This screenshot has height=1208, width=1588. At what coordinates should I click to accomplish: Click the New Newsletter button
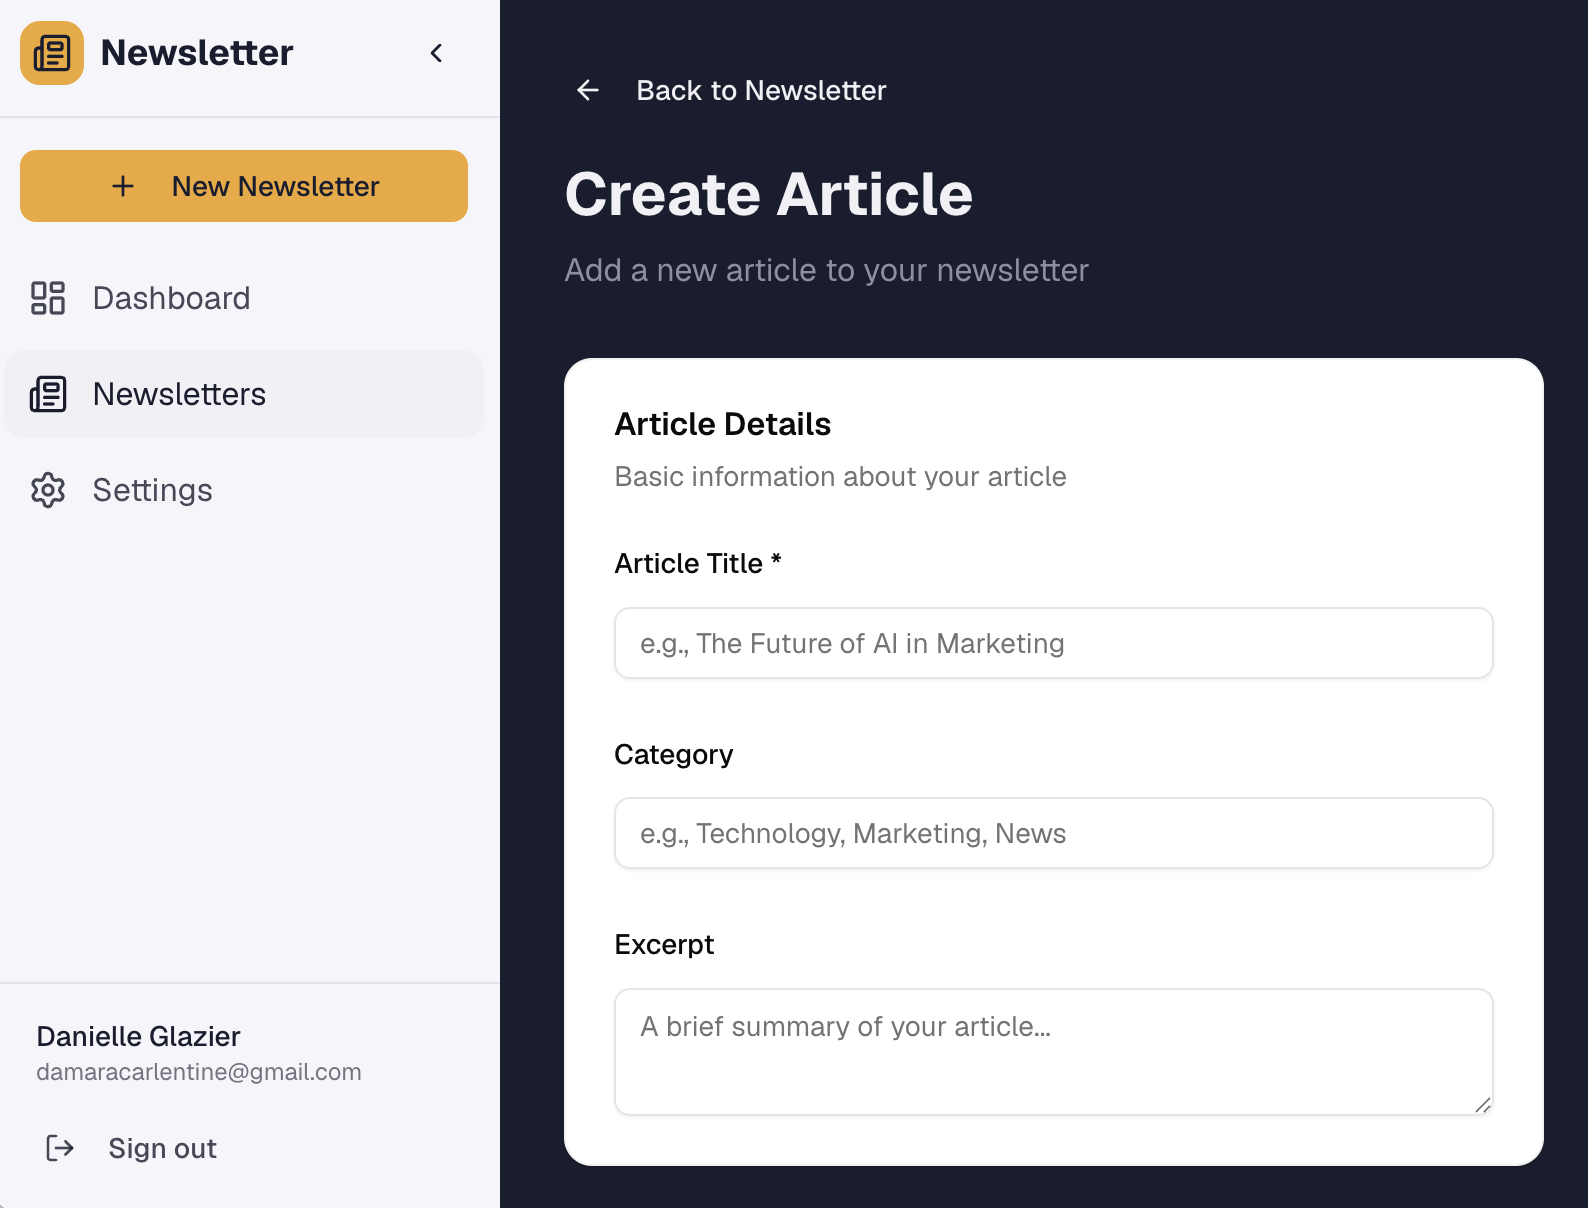[x=244, y=186]
